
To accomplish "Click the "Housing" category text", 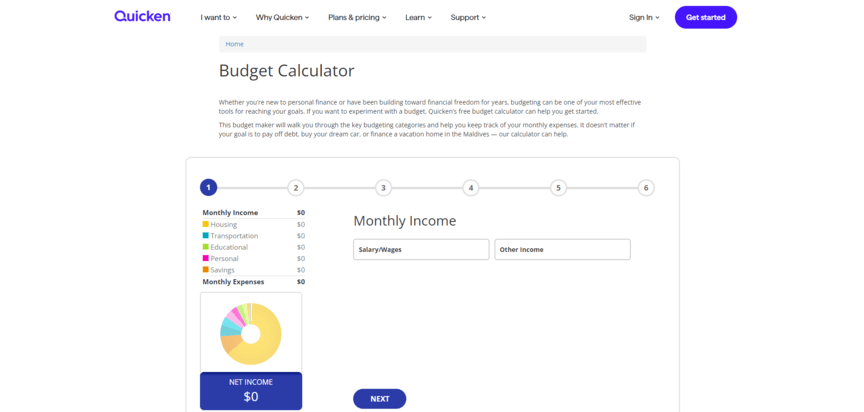I will 224,225.
